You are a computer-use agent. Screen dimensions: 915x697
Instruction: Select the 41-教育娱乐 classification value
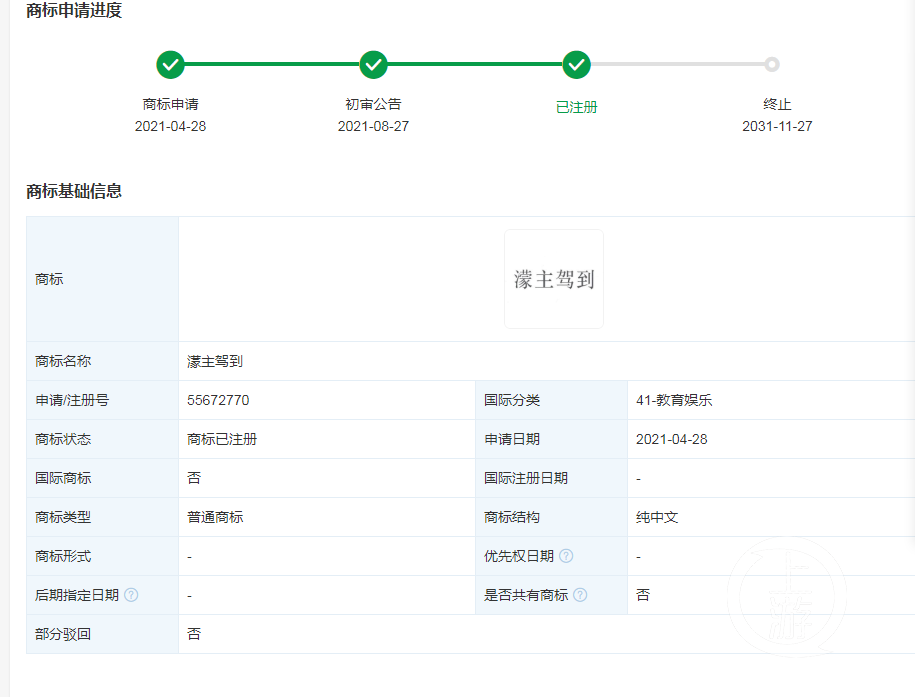[673, 400]
